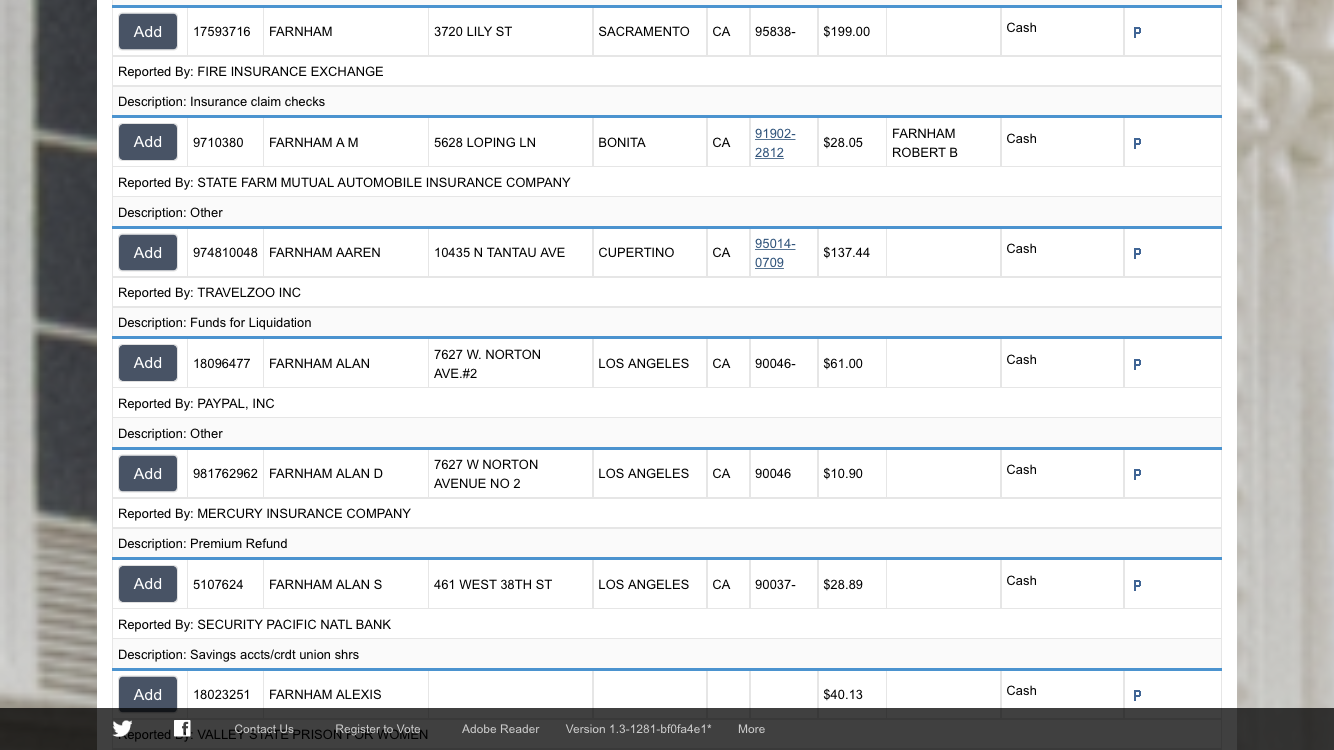Click Reported By: PAYPAL, INC
This screenshot has height=750, width=1334.
196,404
